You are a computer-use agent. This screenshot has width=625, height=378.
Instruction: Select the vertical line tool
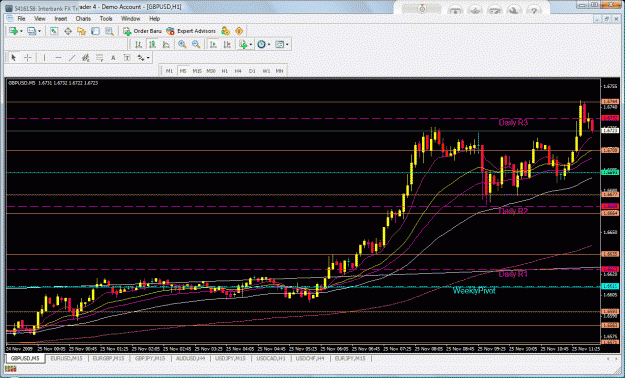[44, 58]
